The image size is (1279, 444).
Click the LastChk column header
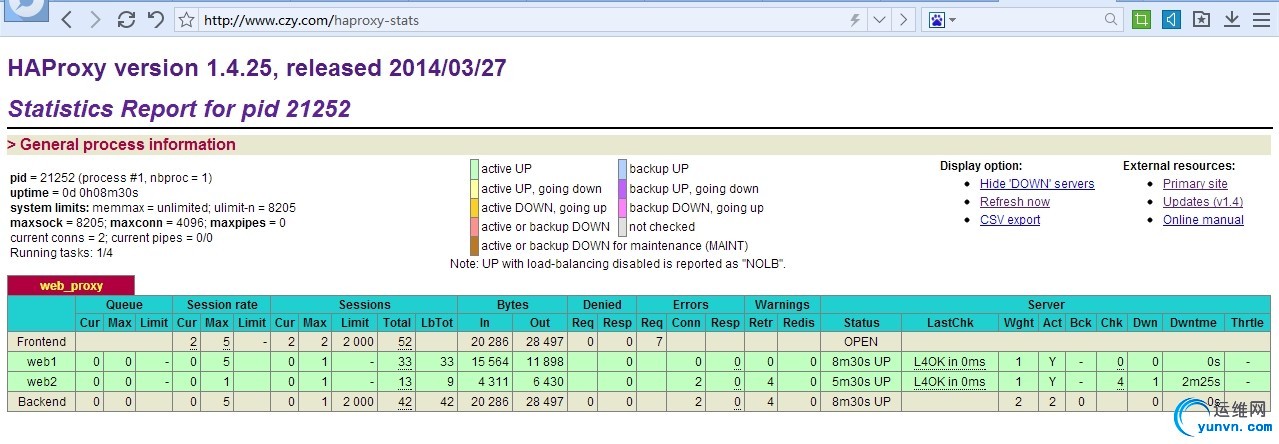(x=950, y=323)
